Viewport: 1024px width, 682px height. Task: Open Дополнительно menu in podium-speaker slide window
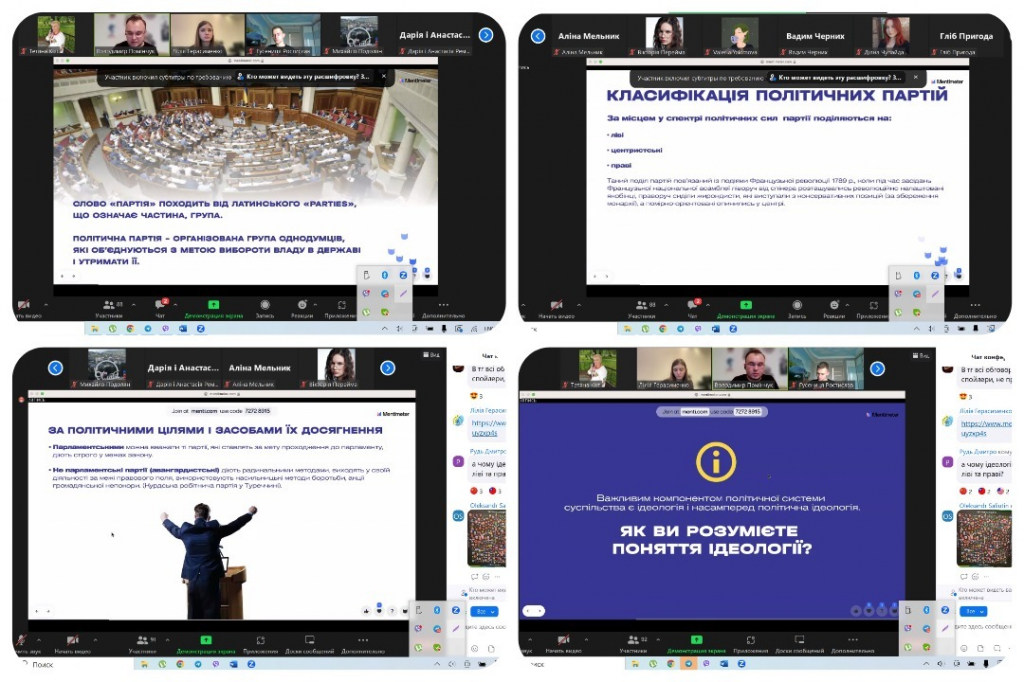click(363, 643)
